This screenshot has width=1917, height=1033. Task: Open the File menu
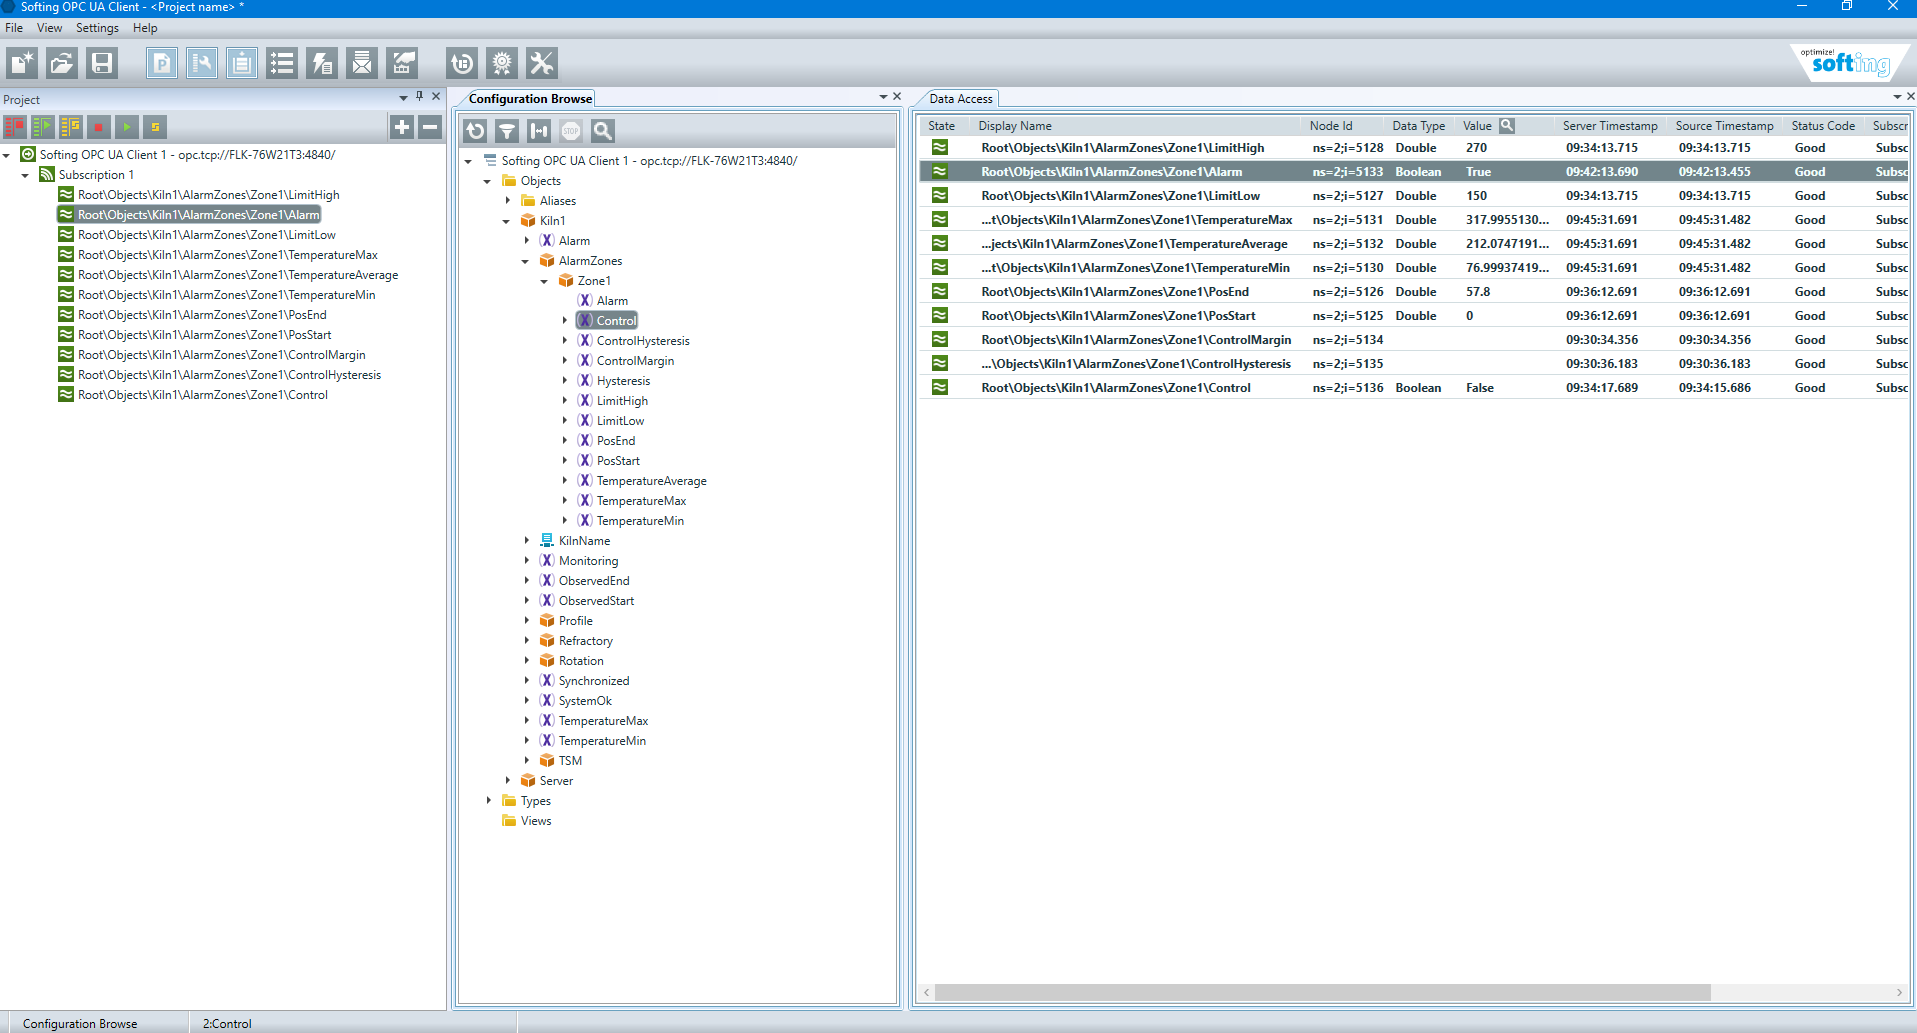(14, 28)
